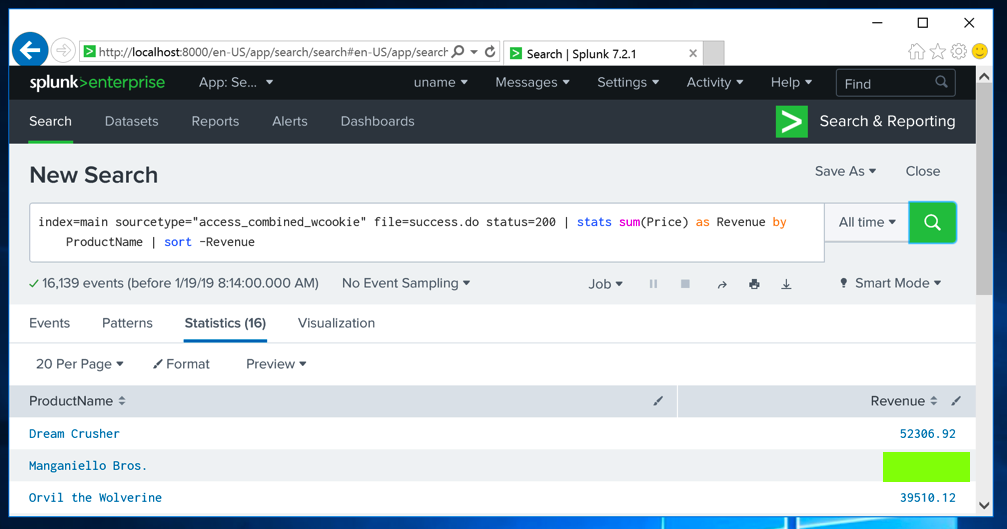Image resolution: width=1007 pixels, height=529 pixels.
Task: Open the Settings menu
Action: tap(628, 82)
